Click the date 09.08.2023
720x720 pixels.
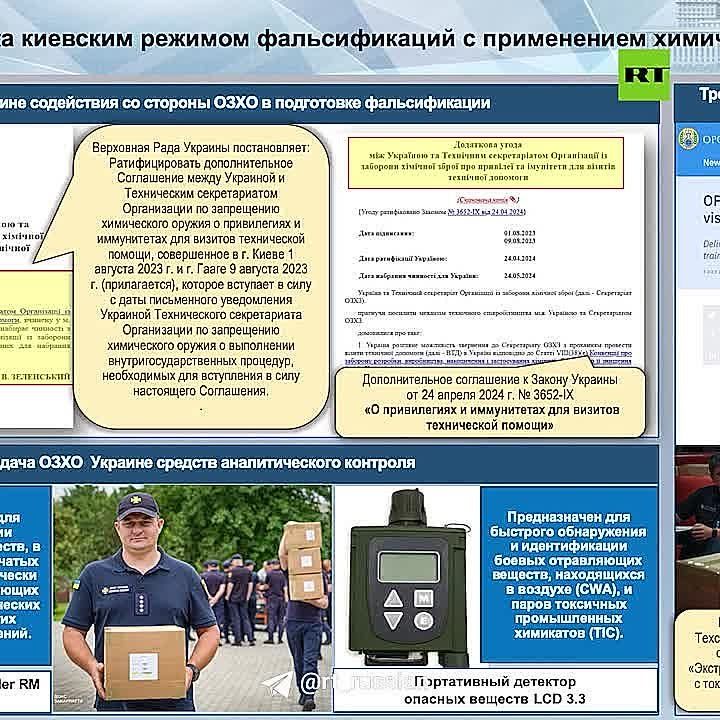coord(519,241)
